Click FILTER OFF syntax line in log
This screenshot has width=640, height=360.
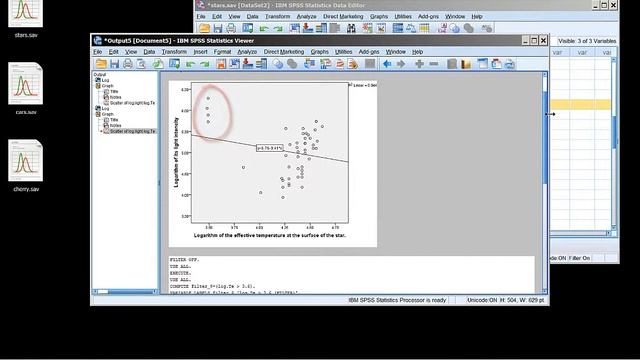click(184, 260)
